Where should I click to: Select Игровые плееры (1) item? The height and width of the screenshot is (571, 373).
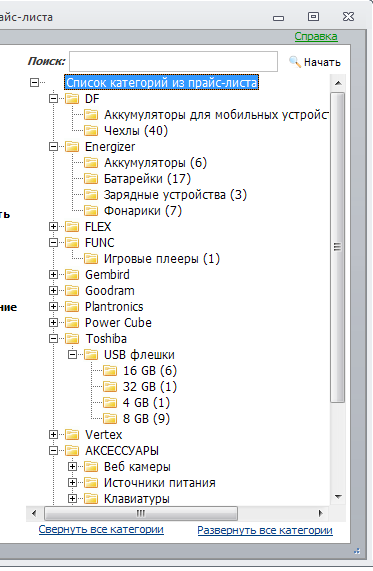click(x=162, y=259)
